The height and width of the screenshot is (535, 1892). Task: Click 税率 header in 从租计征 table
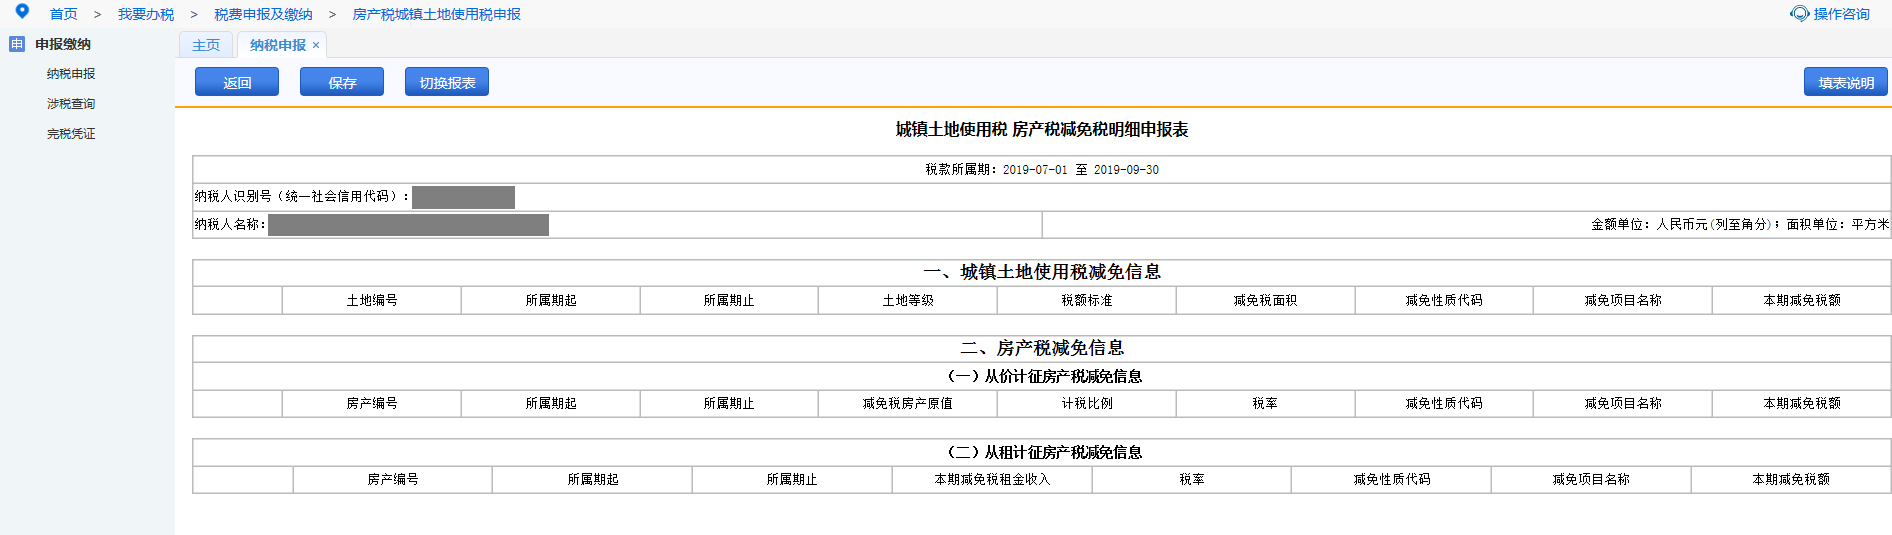coord(1192,479)
